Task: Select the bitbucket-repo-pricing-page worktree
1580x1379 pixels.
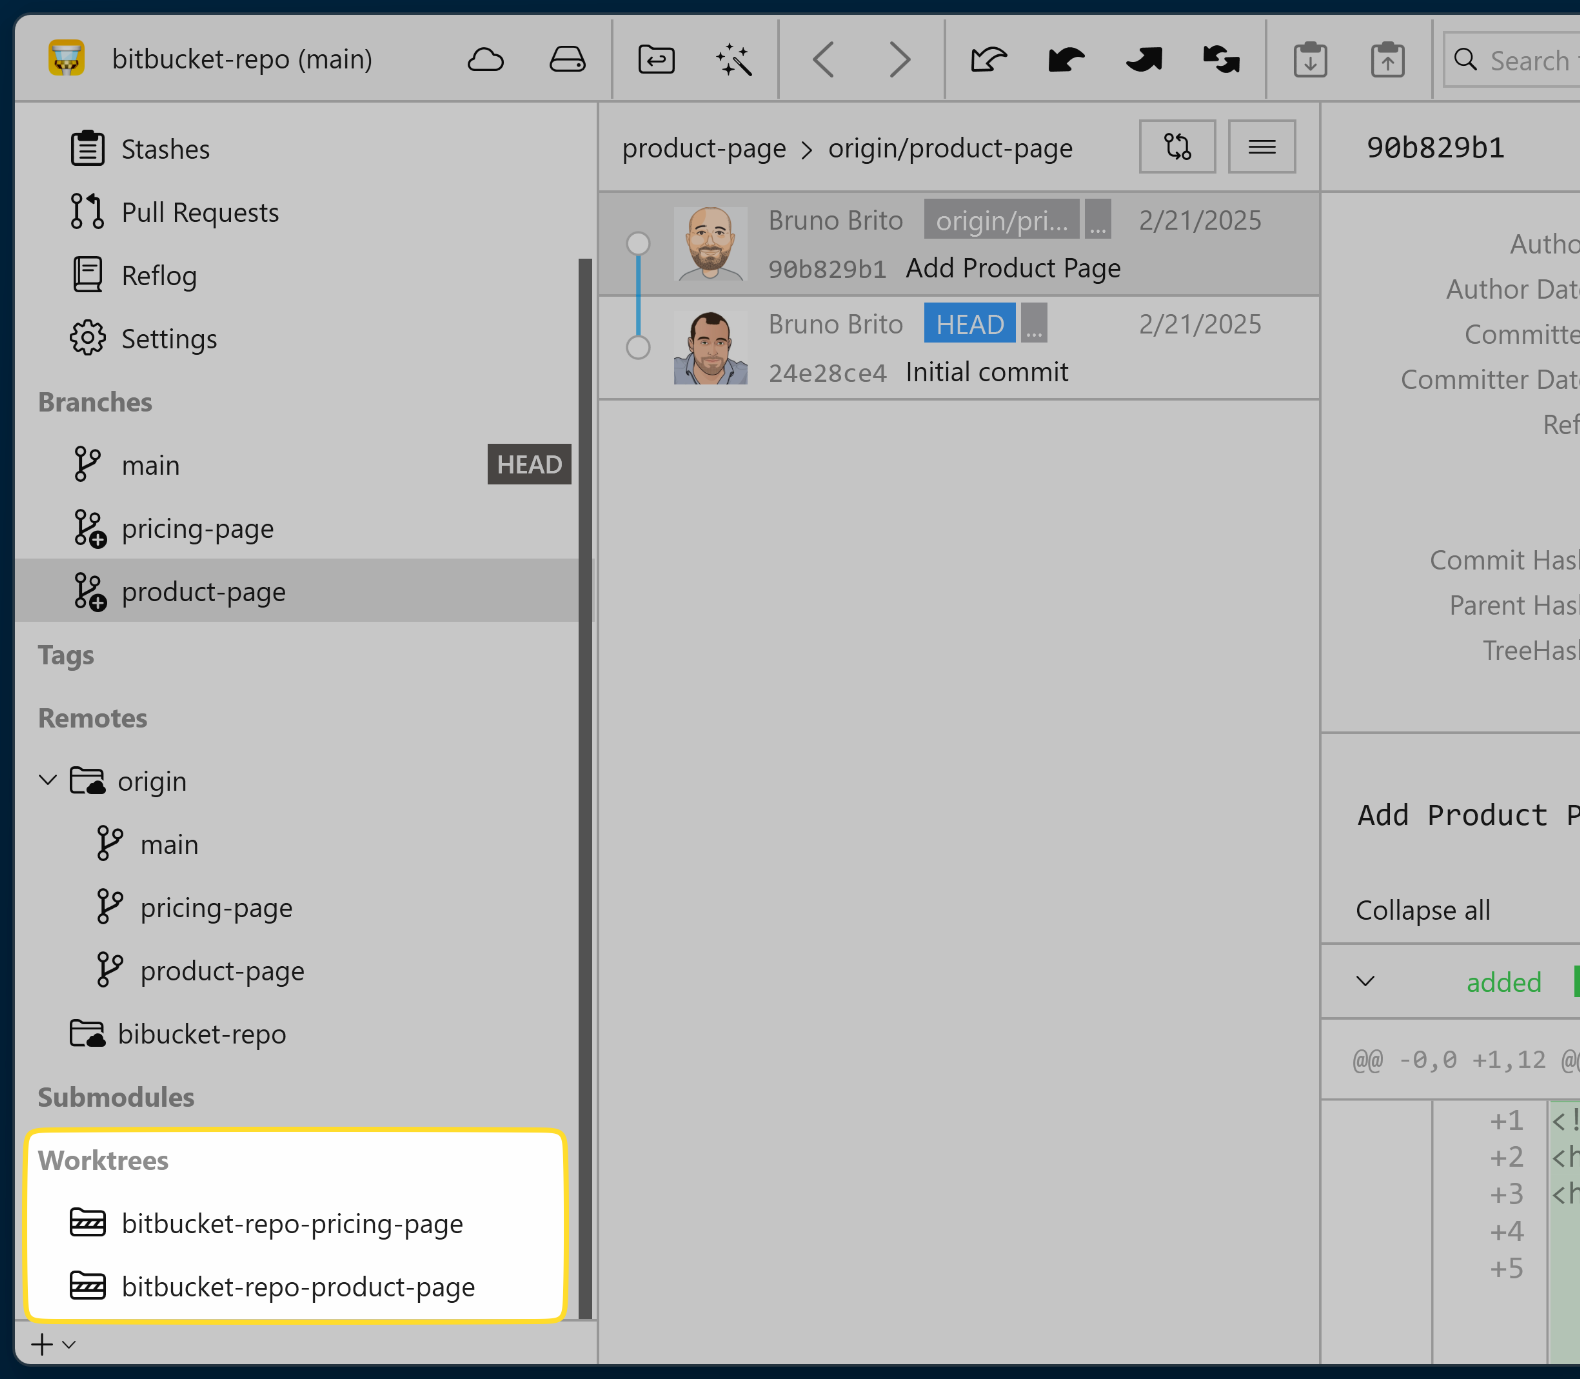Action: 292,1224
